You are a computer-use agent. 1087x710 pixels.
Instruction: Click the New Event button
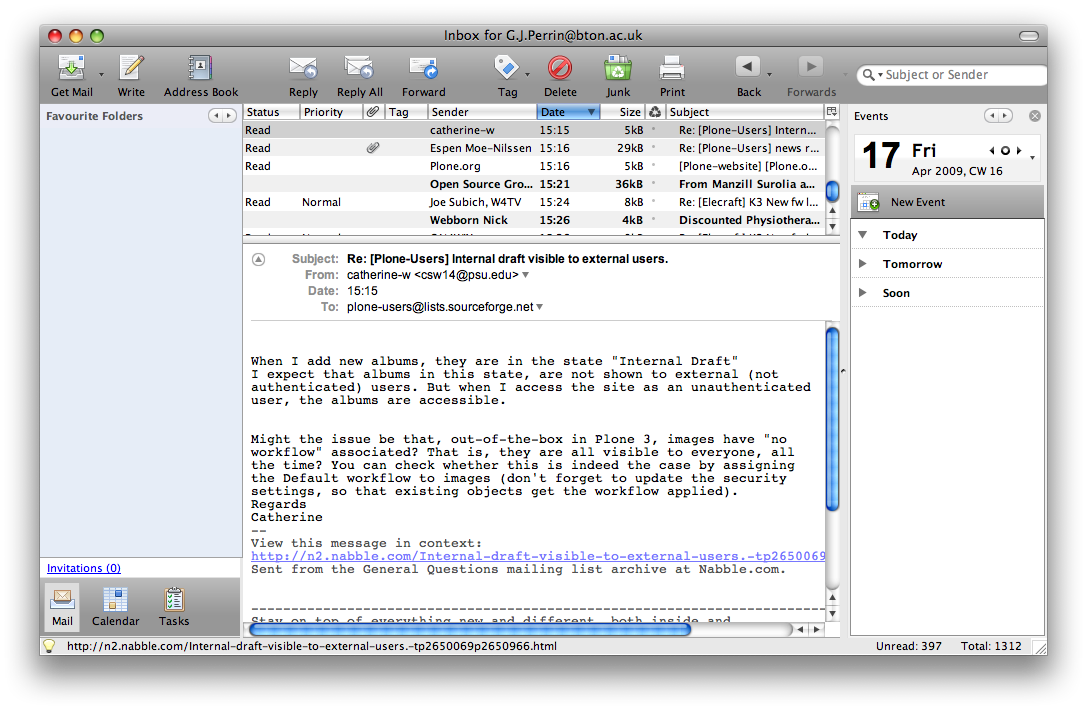917,202
